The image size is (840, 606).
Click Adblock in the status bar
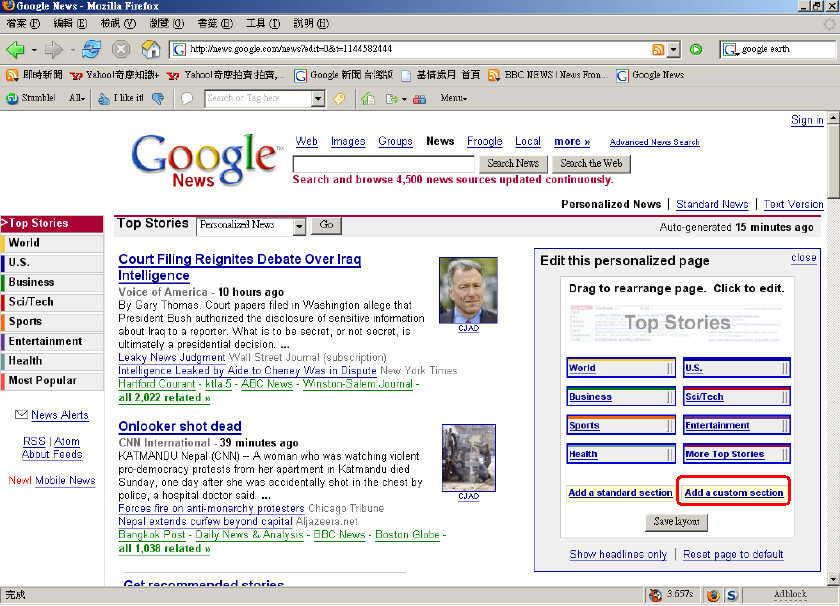click(x=790, y=594)
